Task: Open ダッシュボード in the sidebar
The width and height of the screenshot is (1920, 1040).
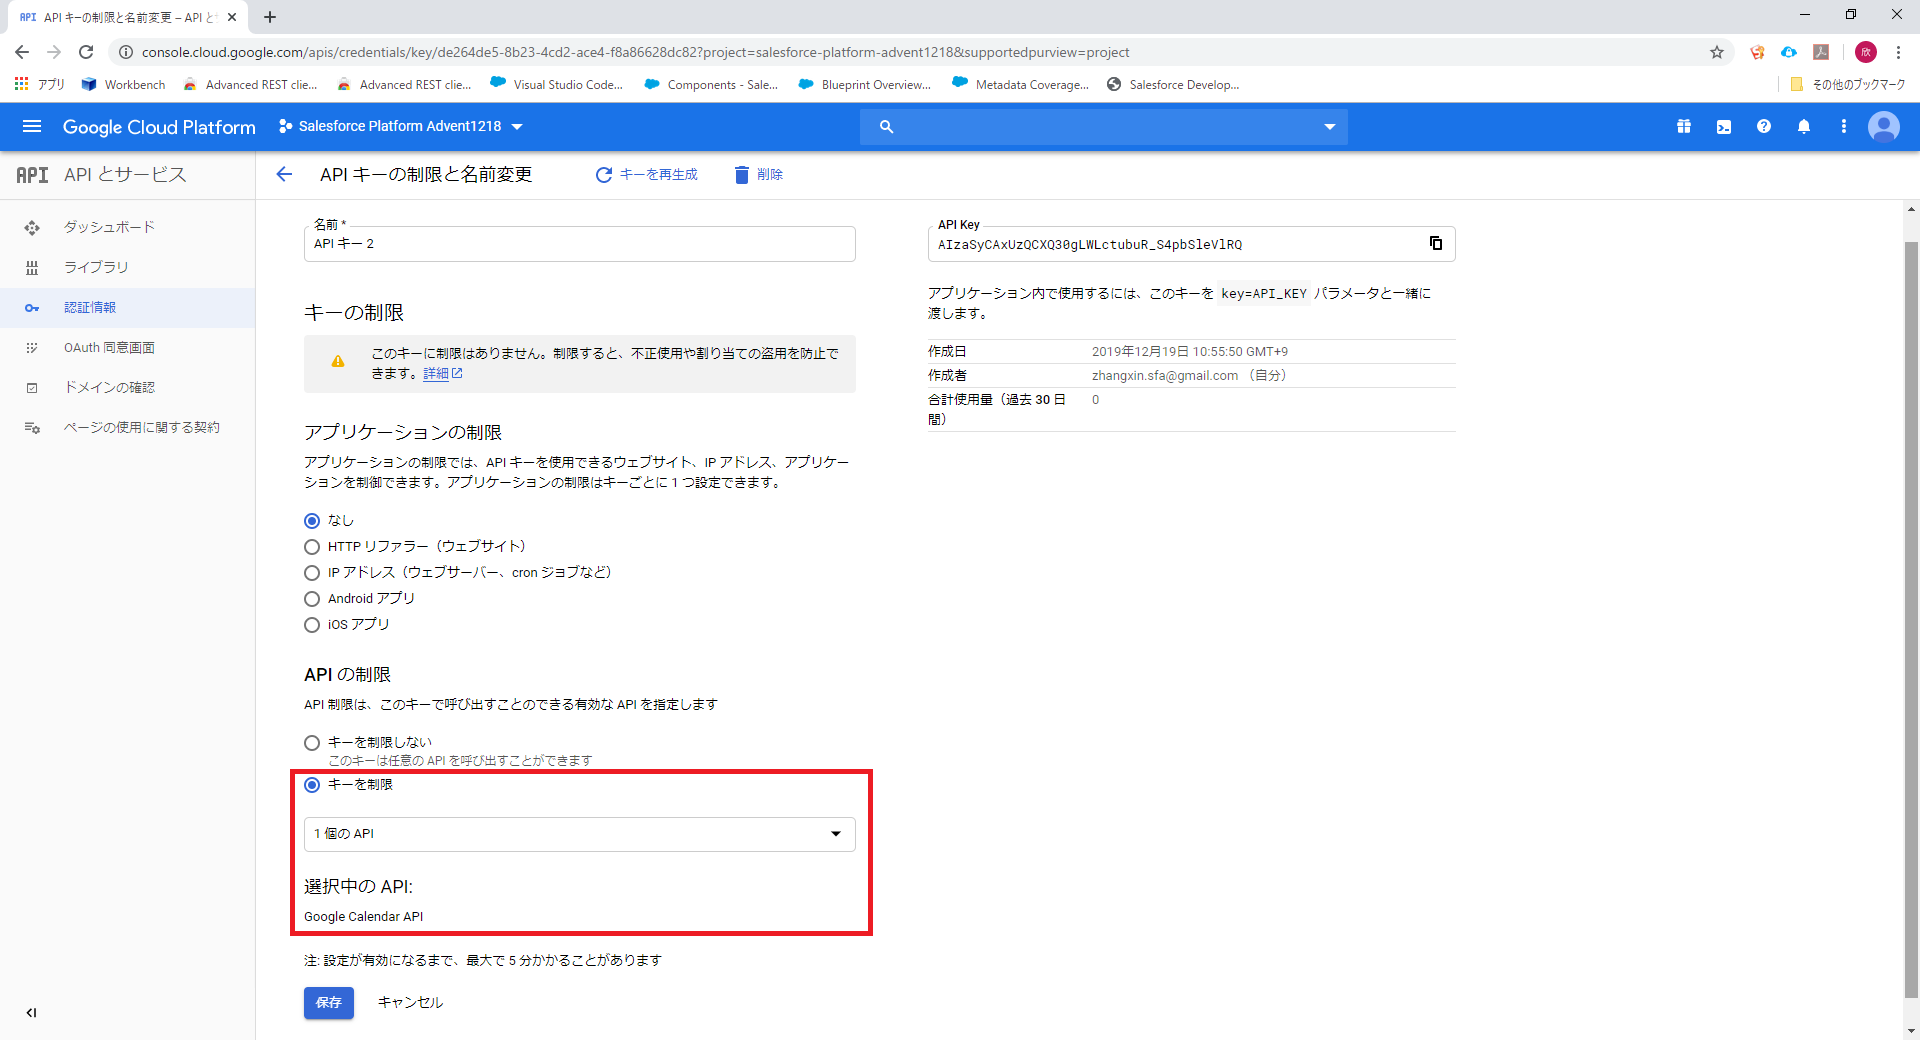Action: pos(127,227)
